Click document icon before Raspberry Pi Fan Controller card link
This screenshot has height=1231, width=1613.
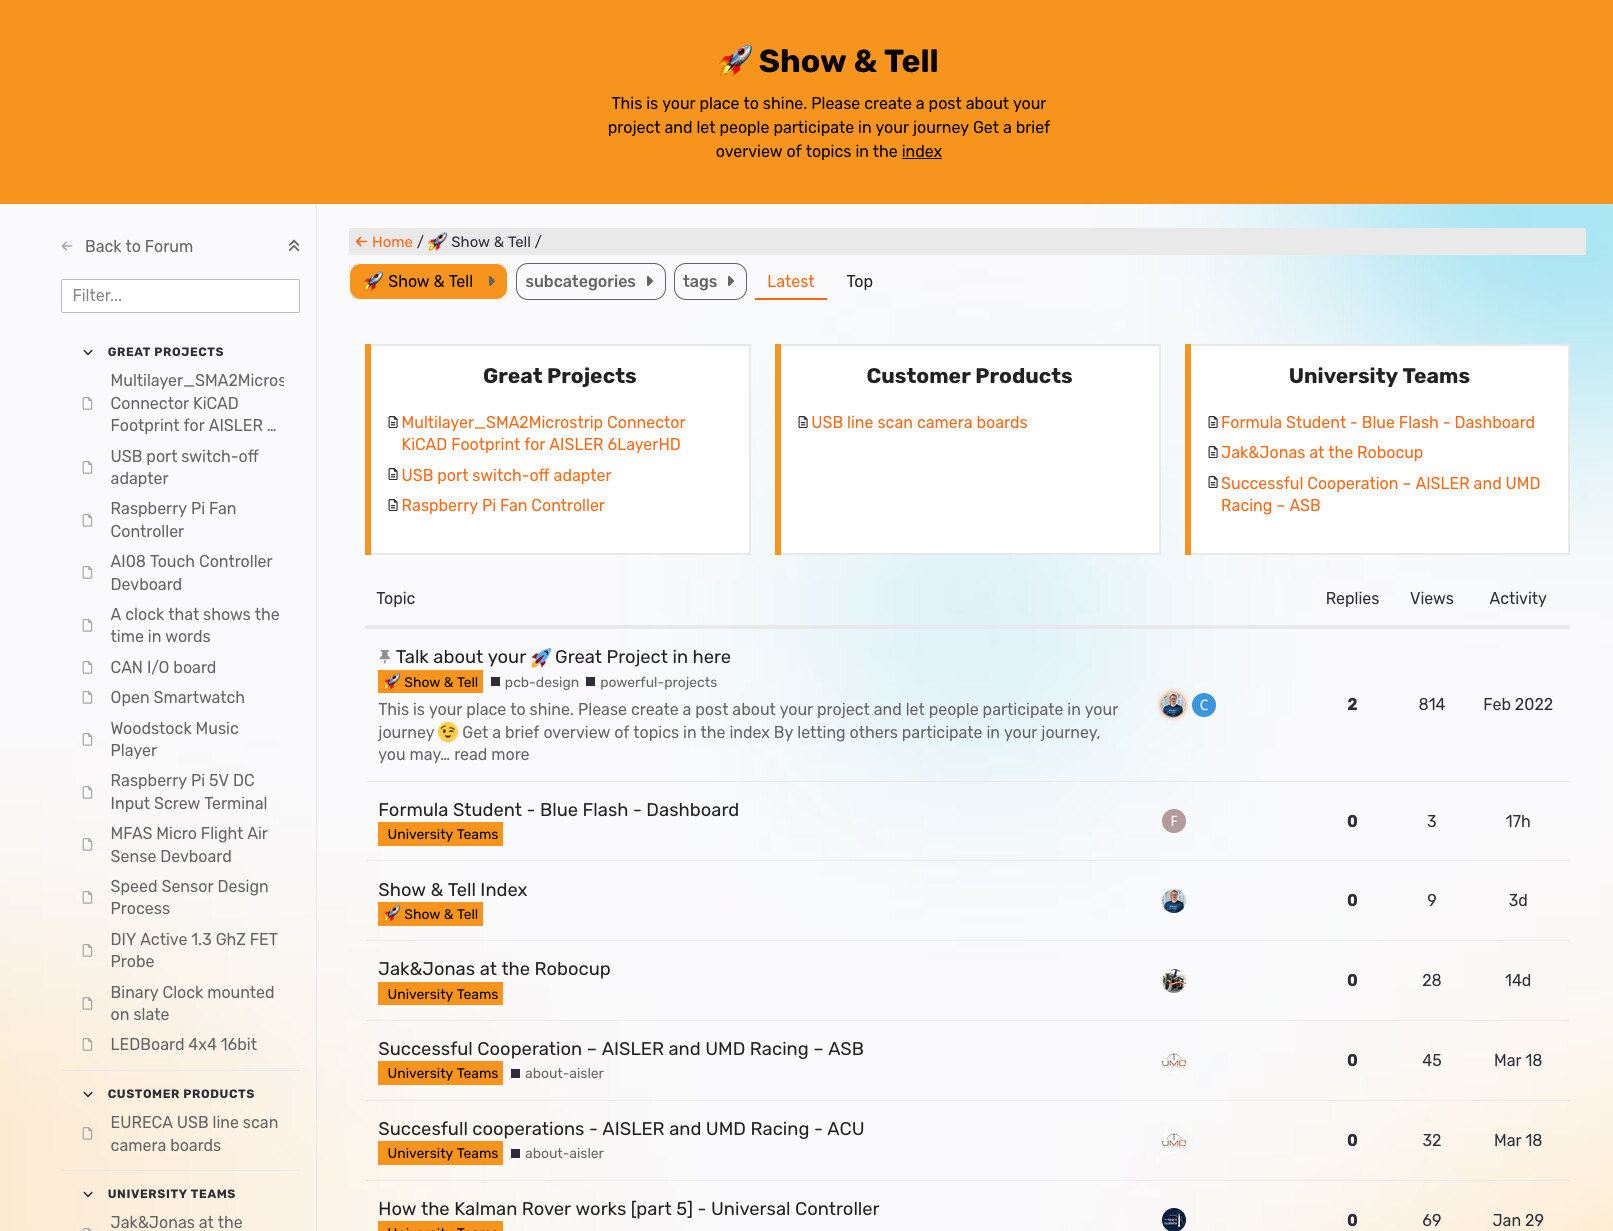393,505
